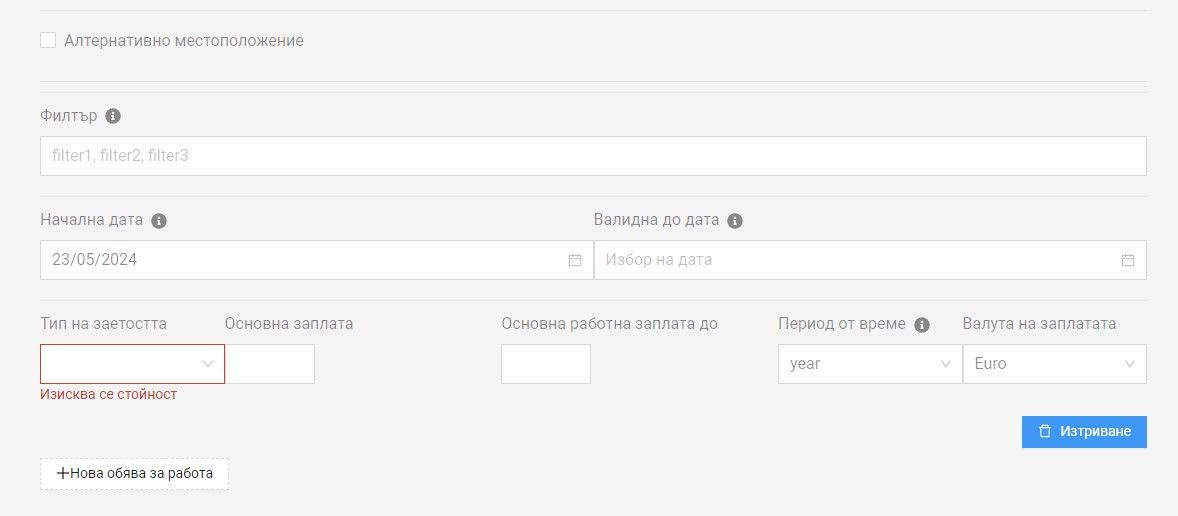This screenshot has width=1178, height=516.
Task: Focus the filter1, filter2, filter3 input field
Action: [592, 156]
